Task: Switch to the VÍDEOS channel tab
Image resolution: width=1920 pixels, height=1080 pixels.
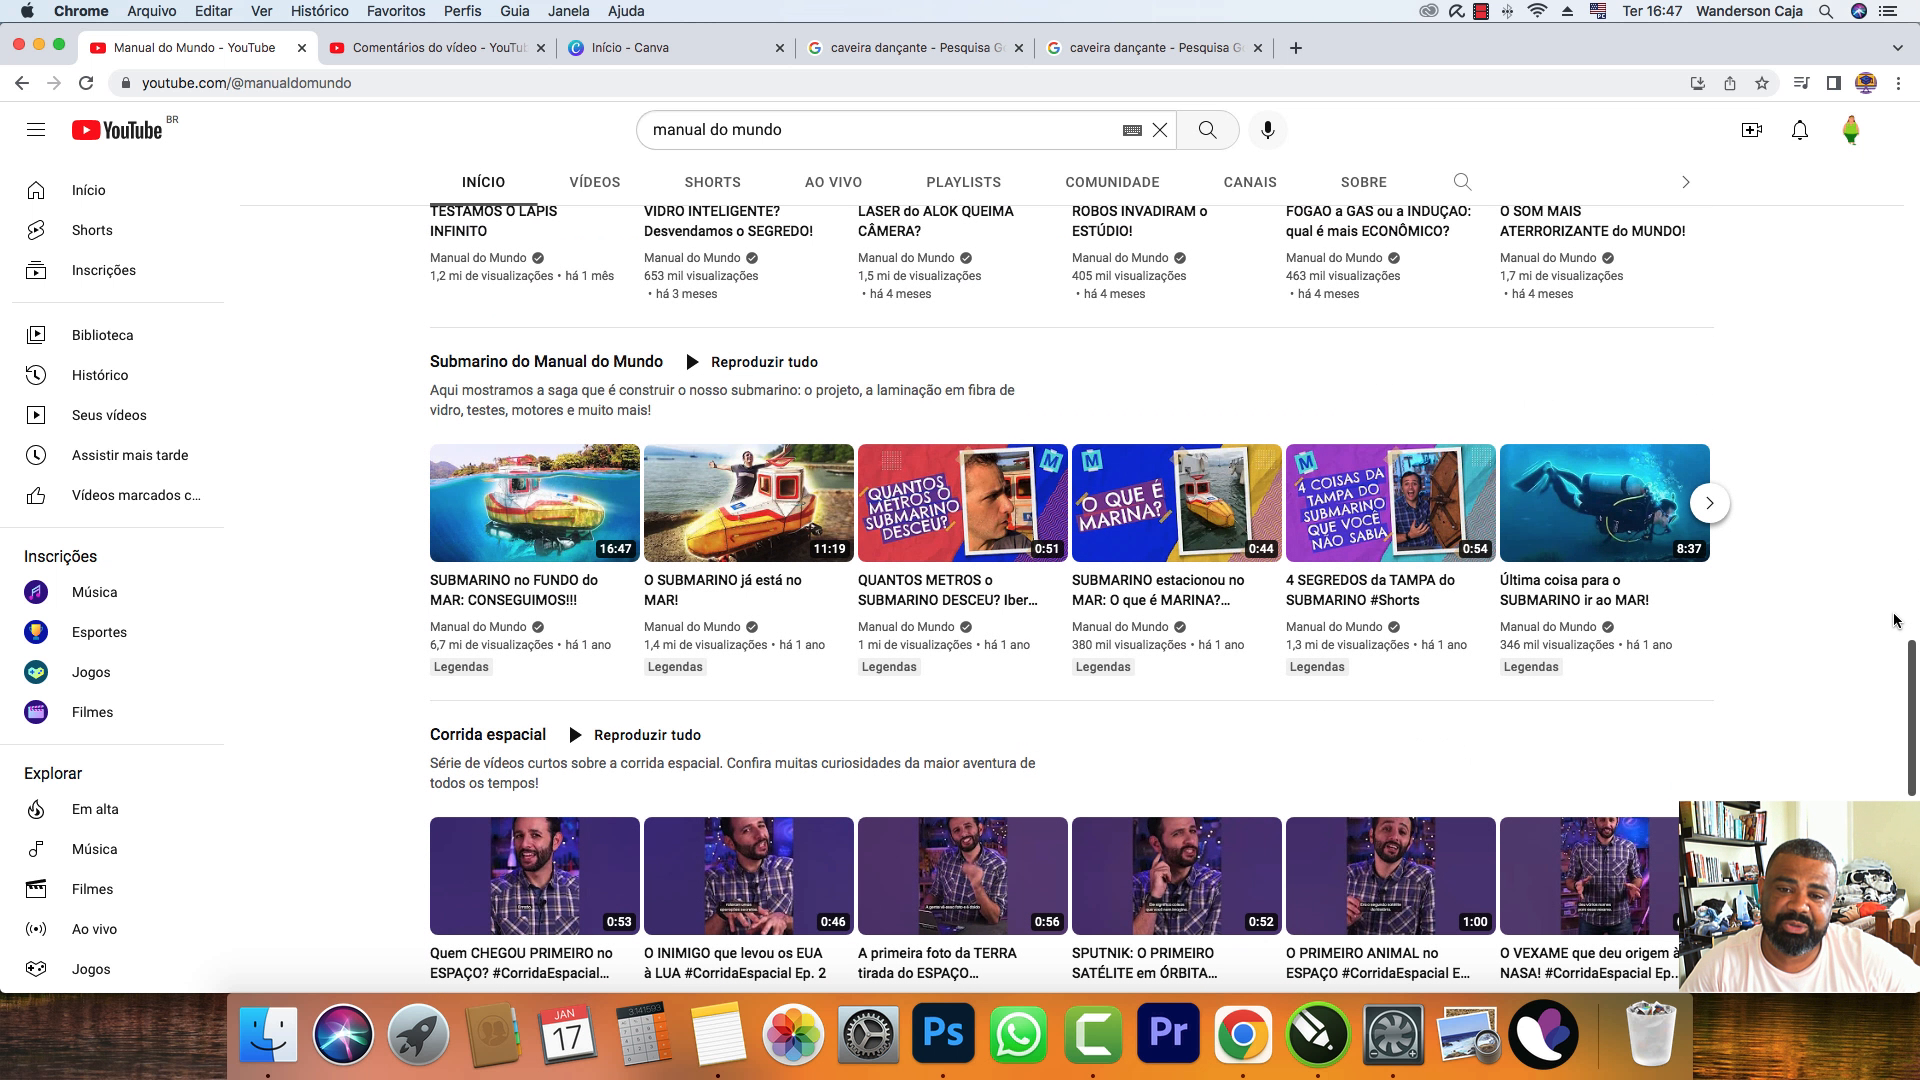Action: point(594,182)
